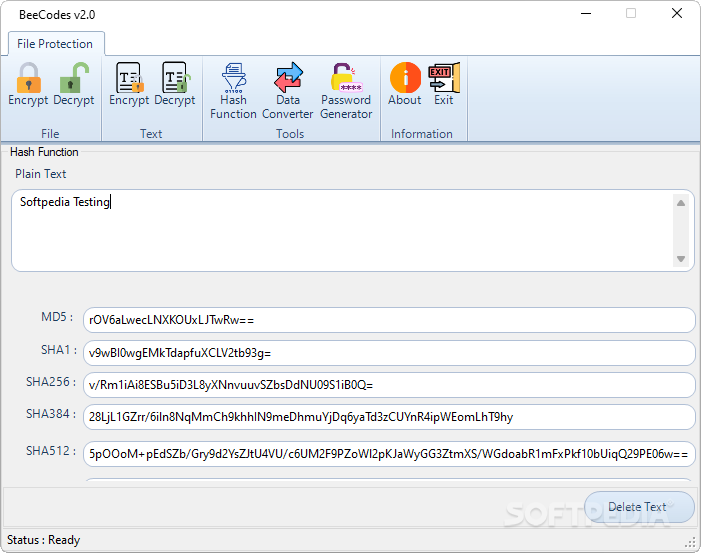The width and height of the screenshot is (701, 553).
Task: Click the 'Information' ribbon group label
Action: [422, 134]
